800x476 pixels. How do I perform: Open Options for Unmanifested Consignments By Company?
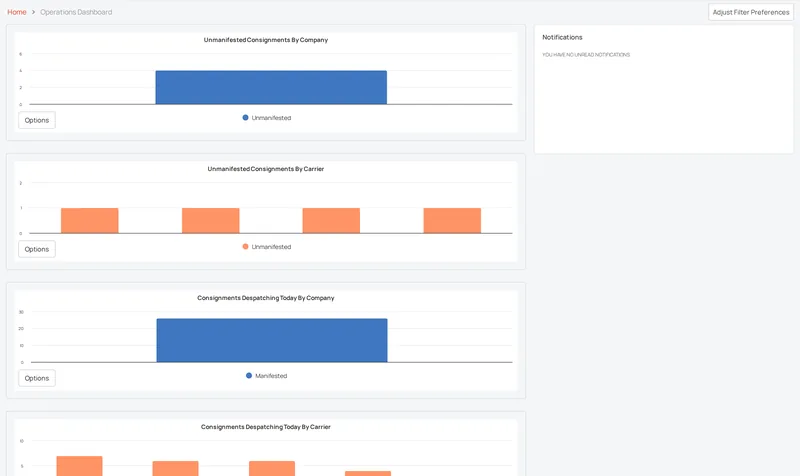(37, 120)
